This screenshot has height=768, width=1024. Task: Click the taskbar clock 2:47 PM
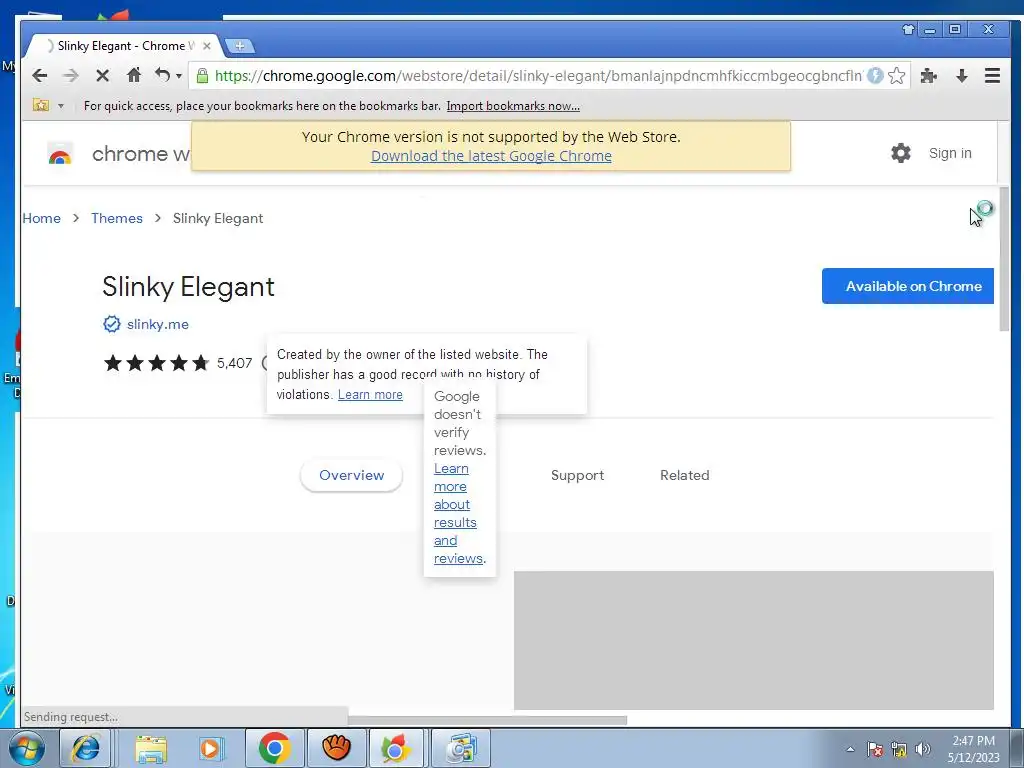tap(973, 741)
